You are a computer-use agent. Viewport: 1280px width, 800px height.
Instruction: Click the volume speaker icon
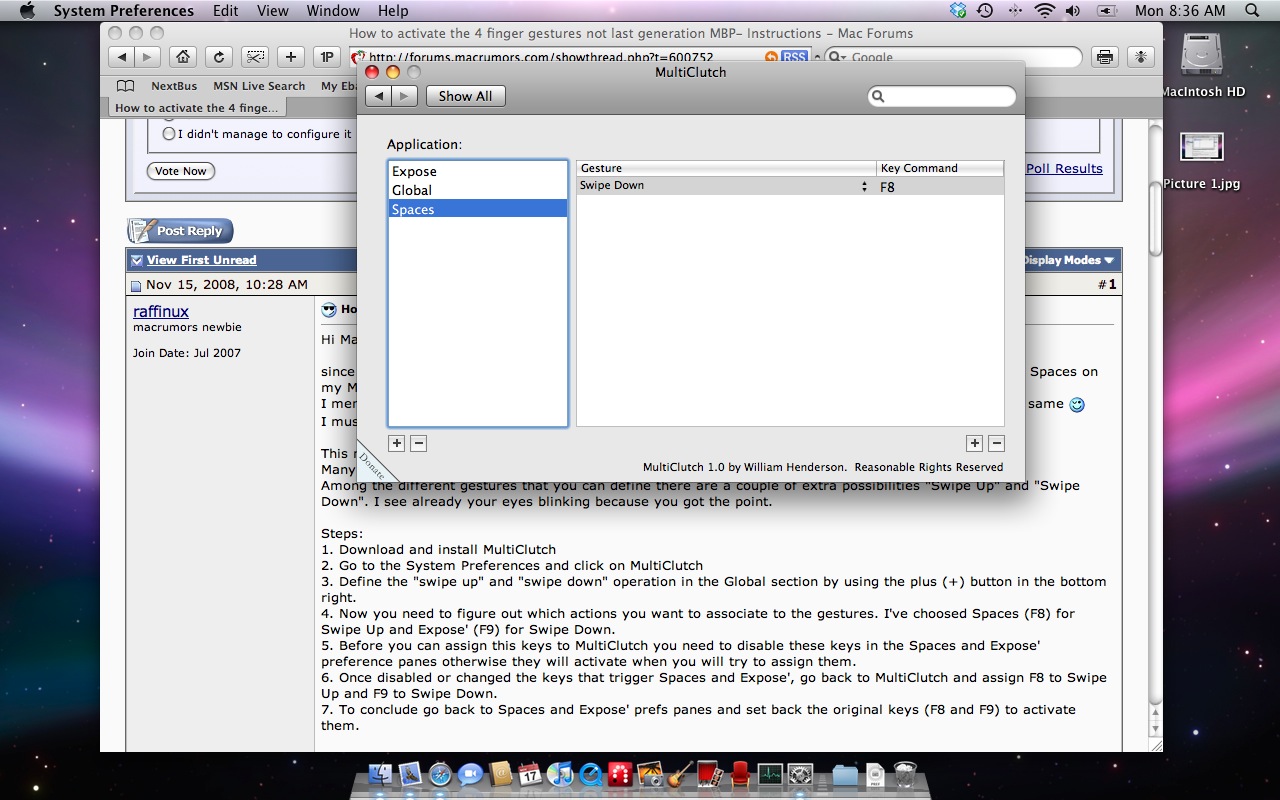[1073, 11]
